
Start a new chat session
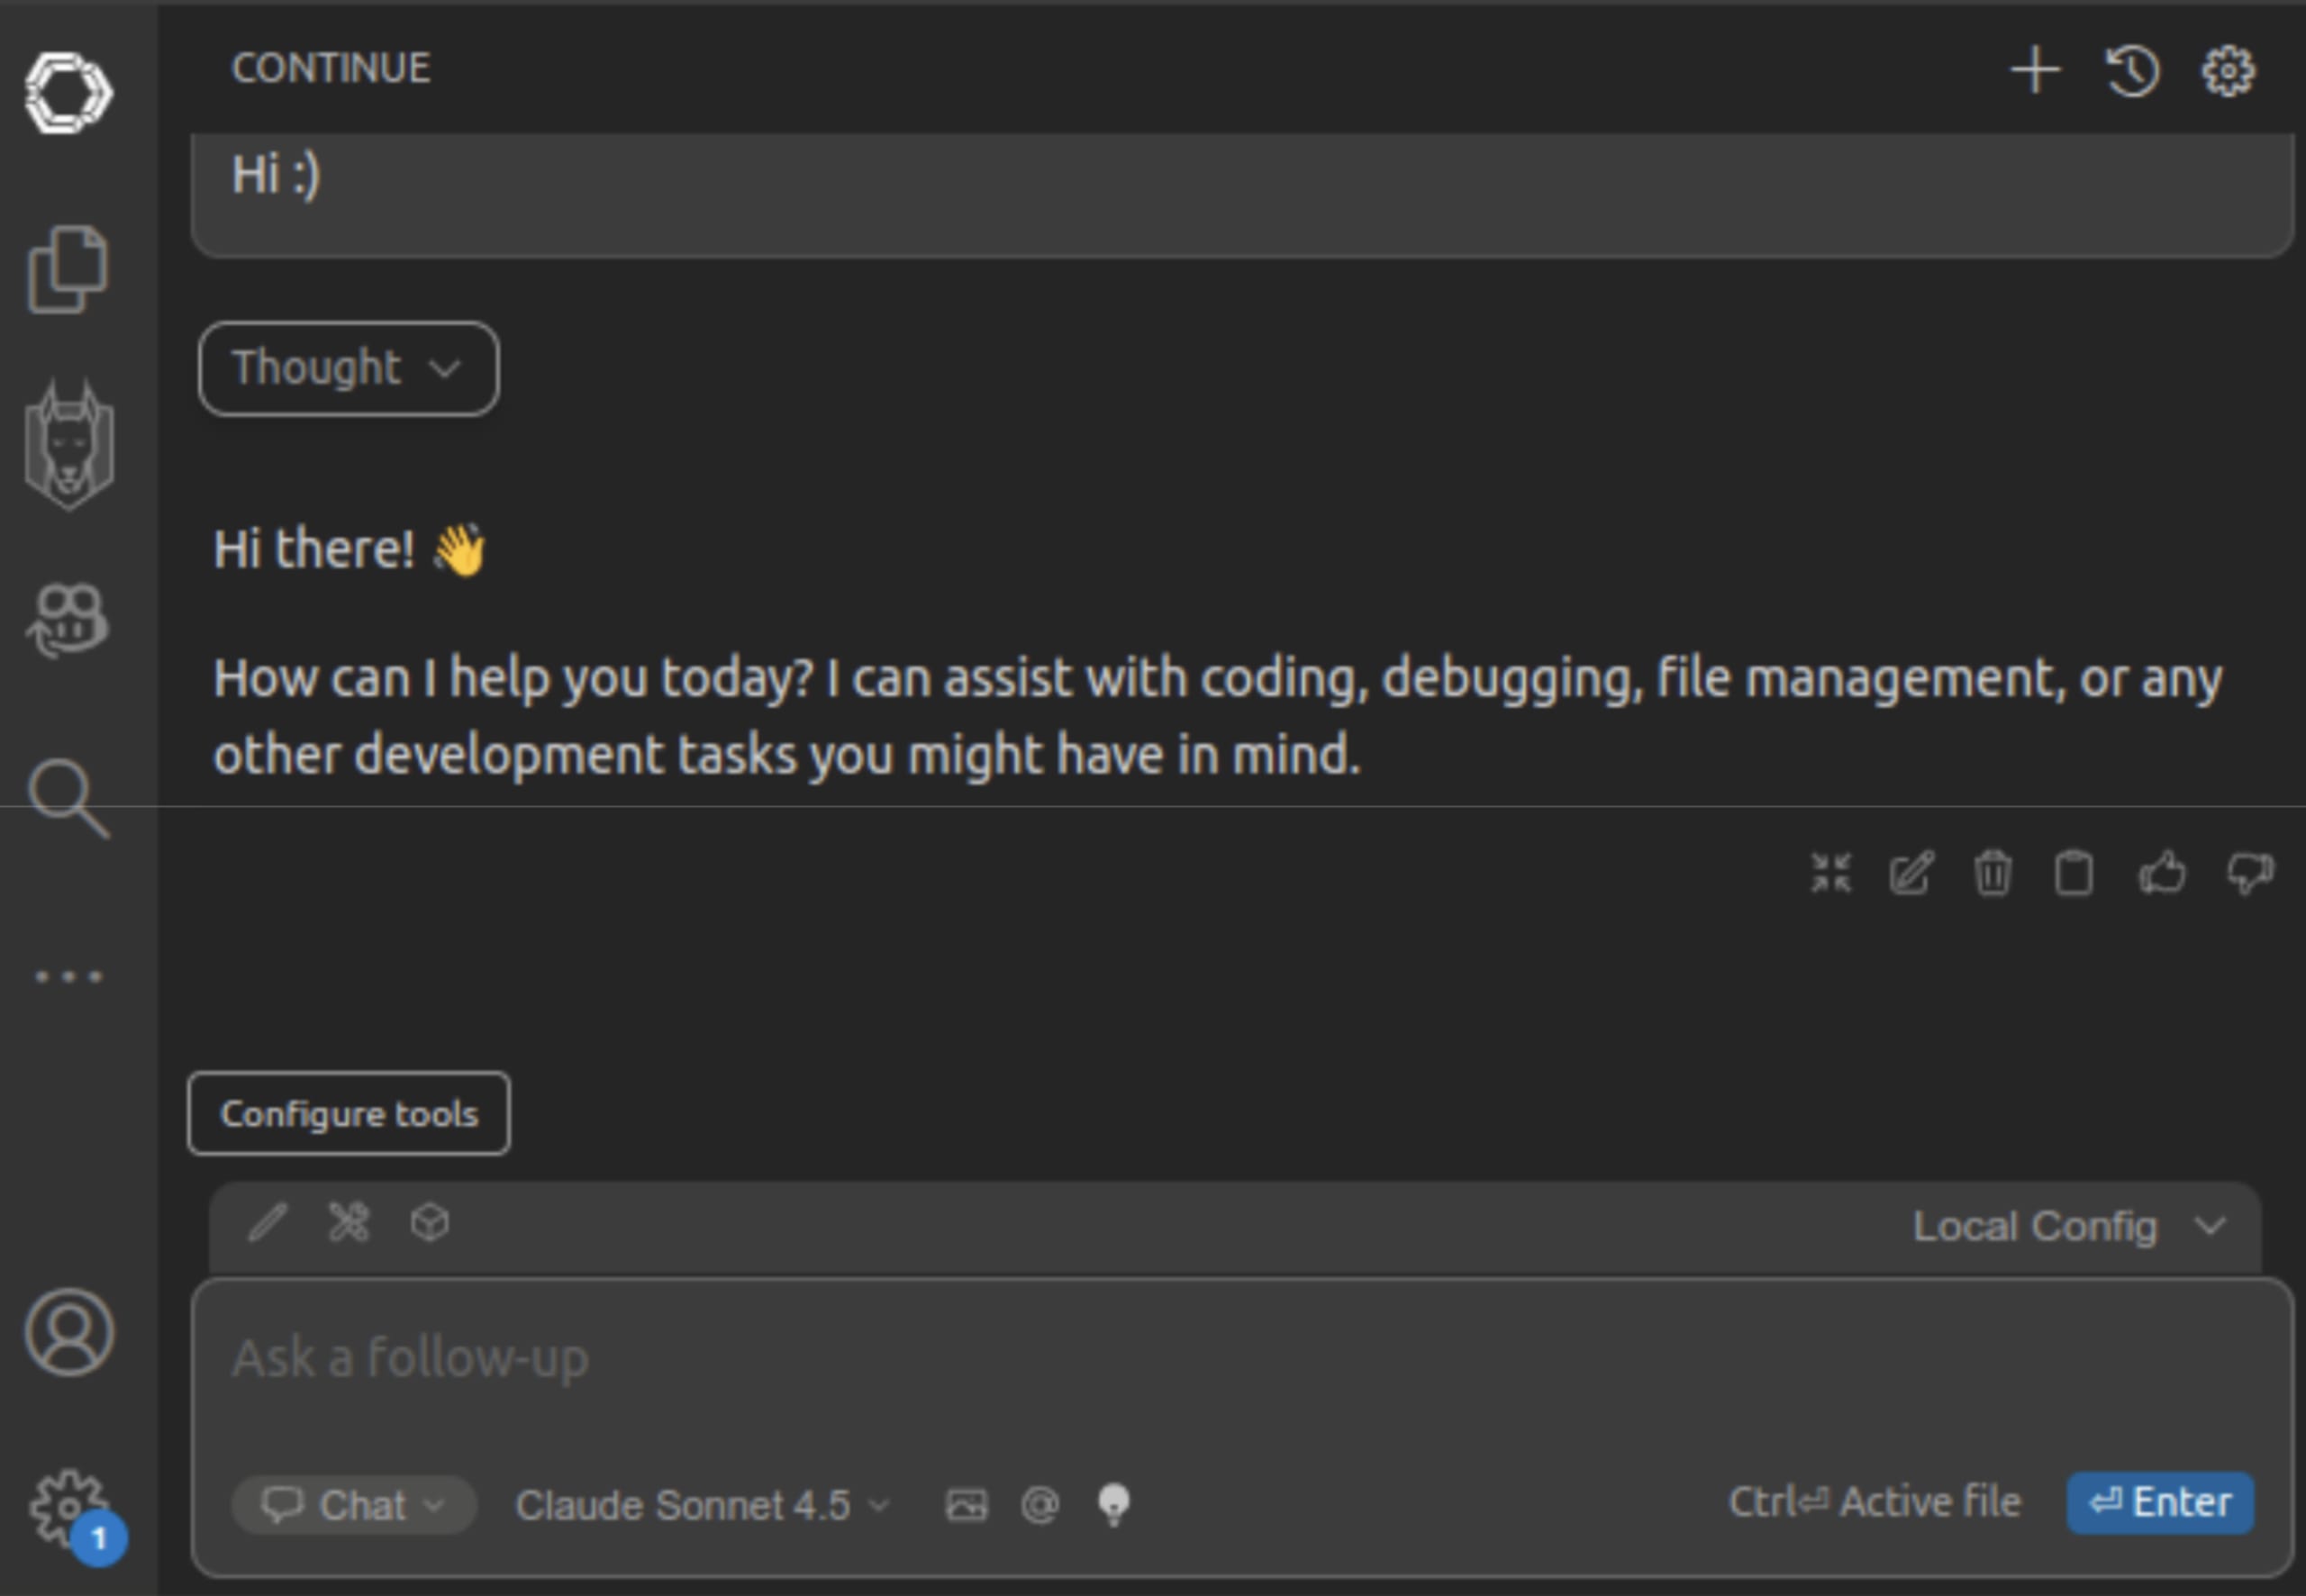tap(2037, 69)
